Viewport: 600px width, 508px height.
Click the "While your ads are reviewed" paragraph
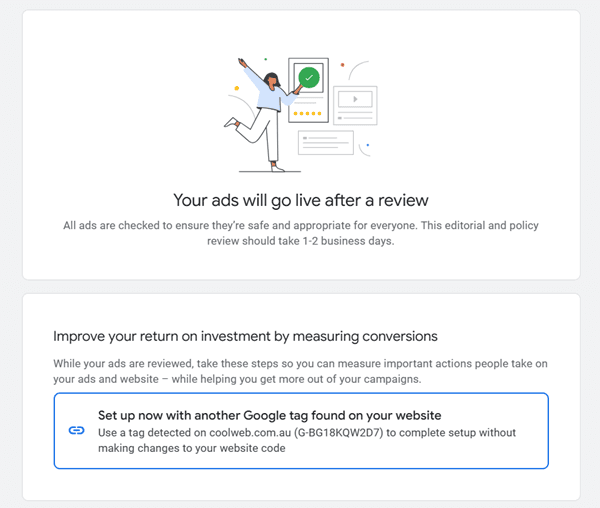click(x=300, y=369)
